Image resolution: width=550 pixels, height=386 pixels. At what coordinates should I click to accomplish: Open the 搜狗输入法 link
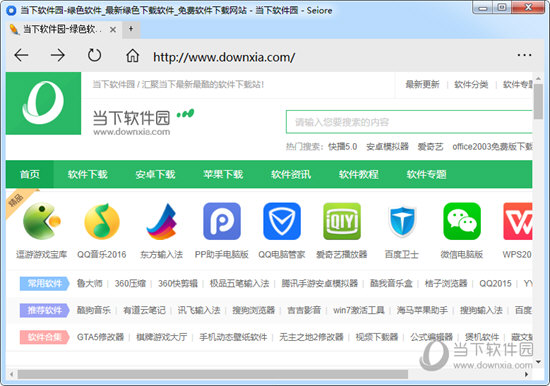point(481,310)
